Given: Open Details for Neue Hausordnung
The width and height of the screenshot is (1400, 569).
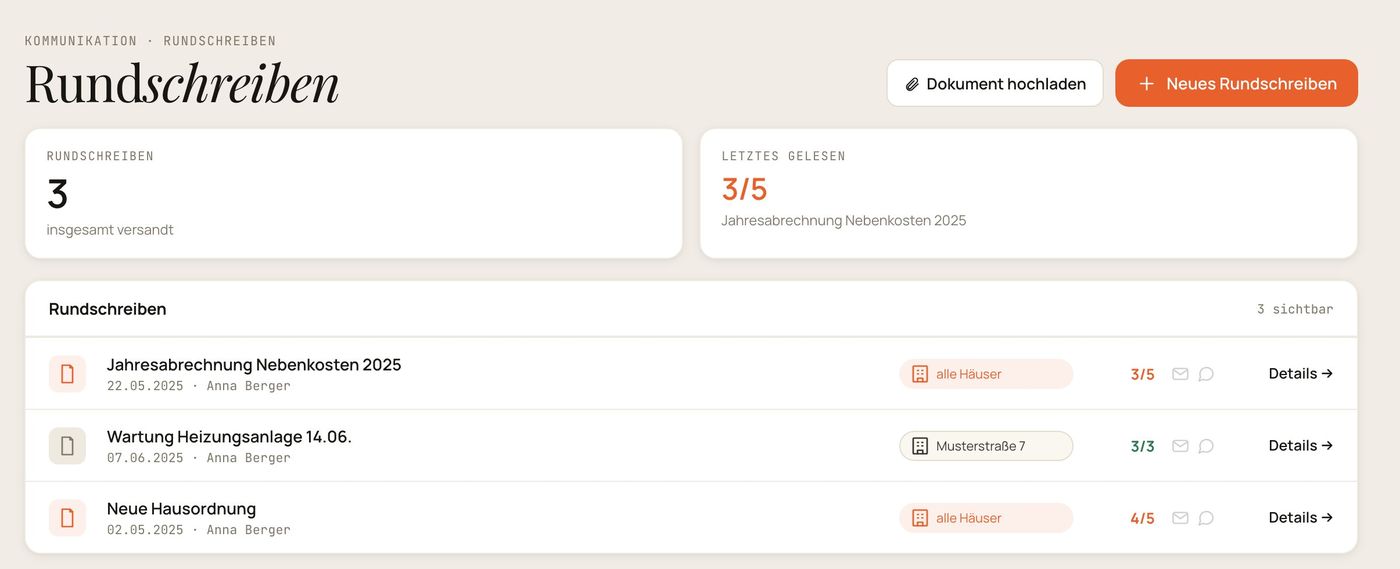Looking at the screenshot, I should tap(1300, 517).
